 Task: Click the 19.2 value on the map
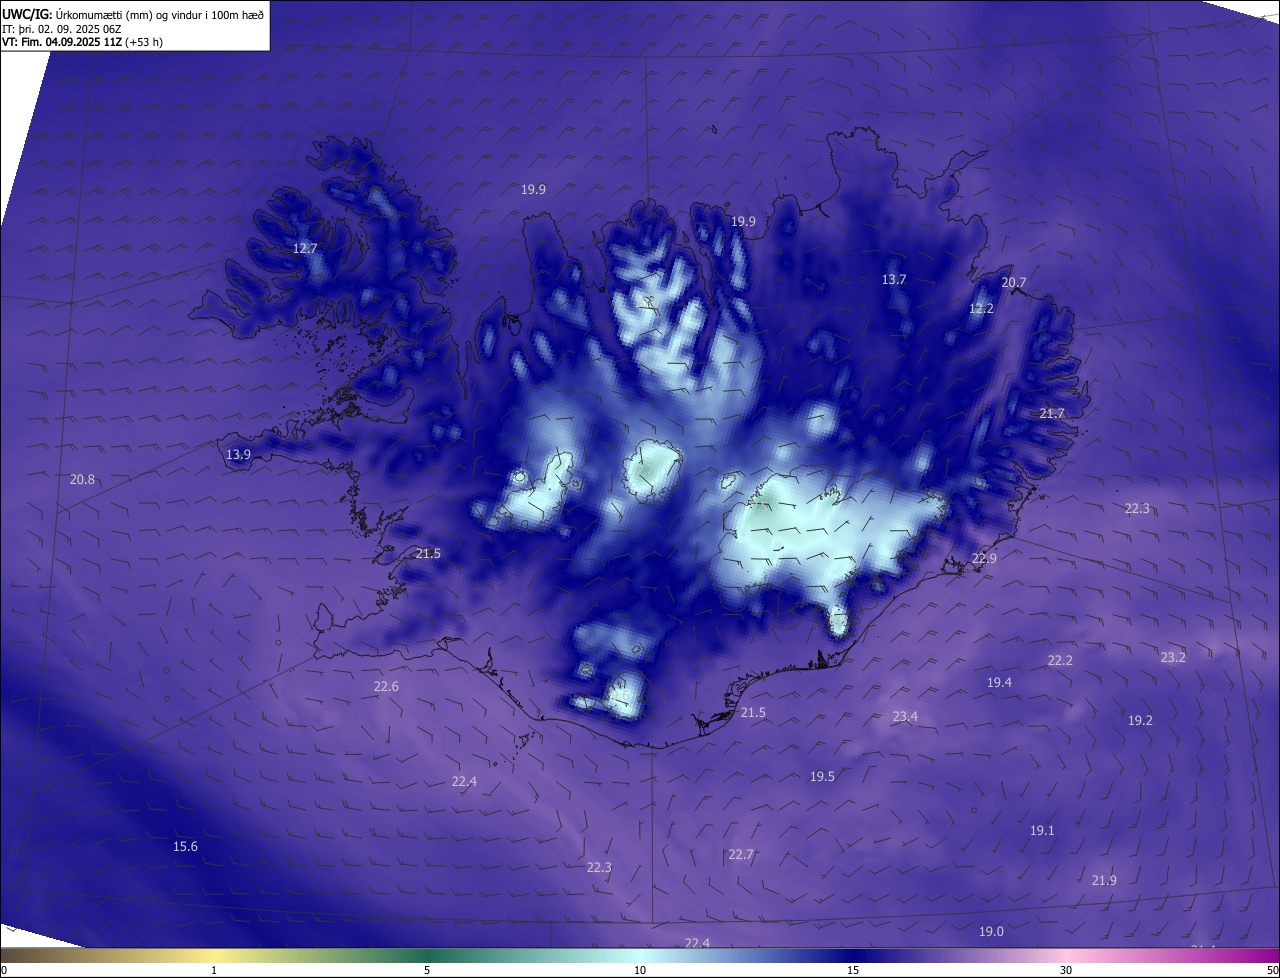1140,721
